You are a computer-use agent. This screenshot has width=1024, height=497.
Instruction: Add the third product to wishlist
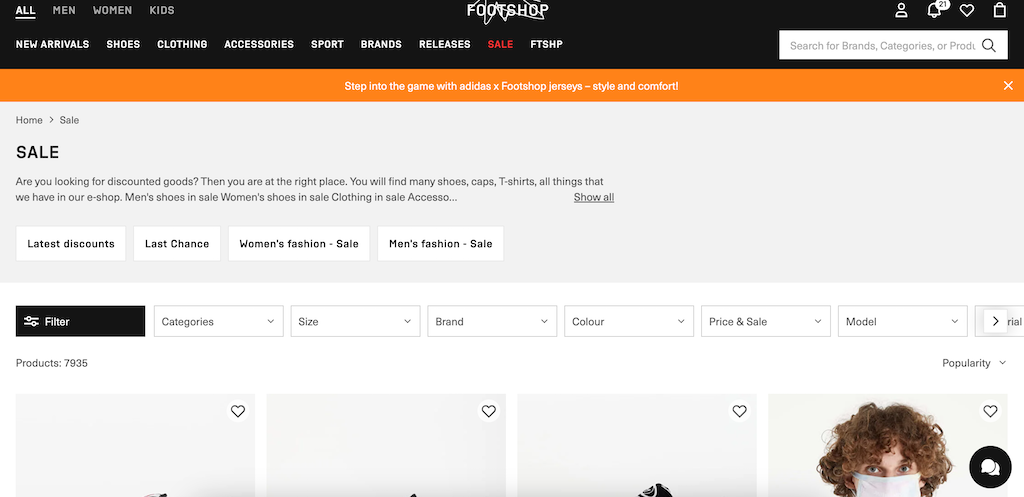(x=739, y=411)
